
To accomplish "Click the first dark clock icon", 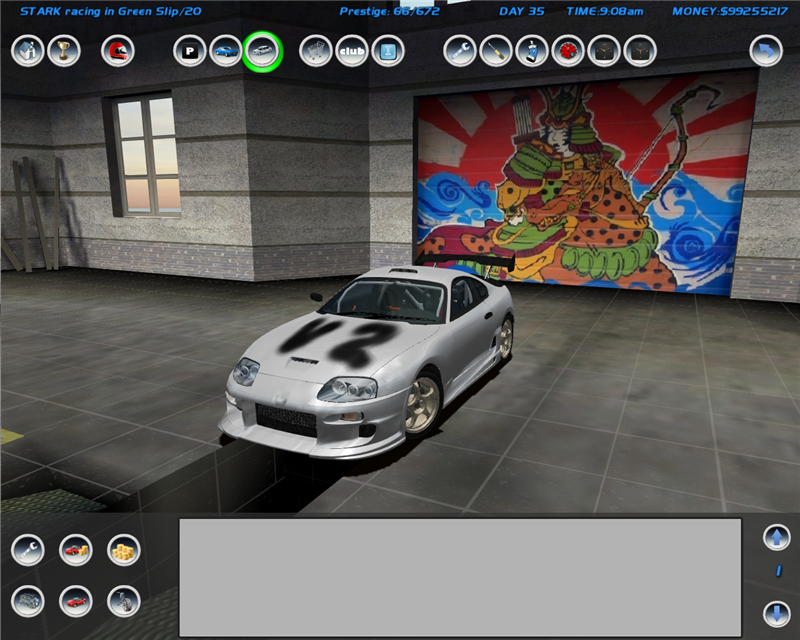I will [x=604, y=51].
